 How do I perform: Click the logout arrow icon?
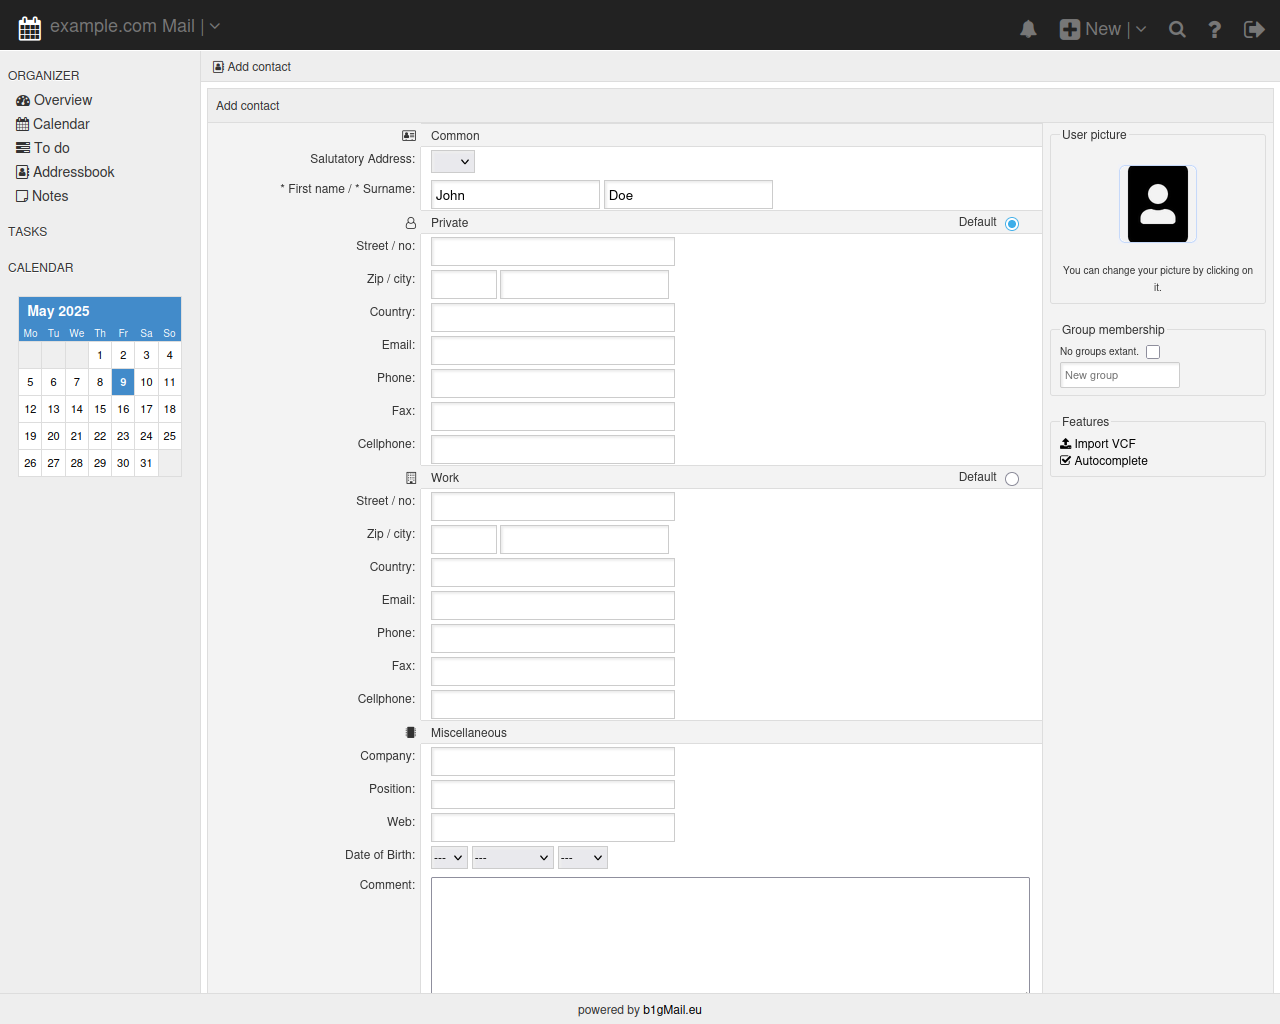1254,29
